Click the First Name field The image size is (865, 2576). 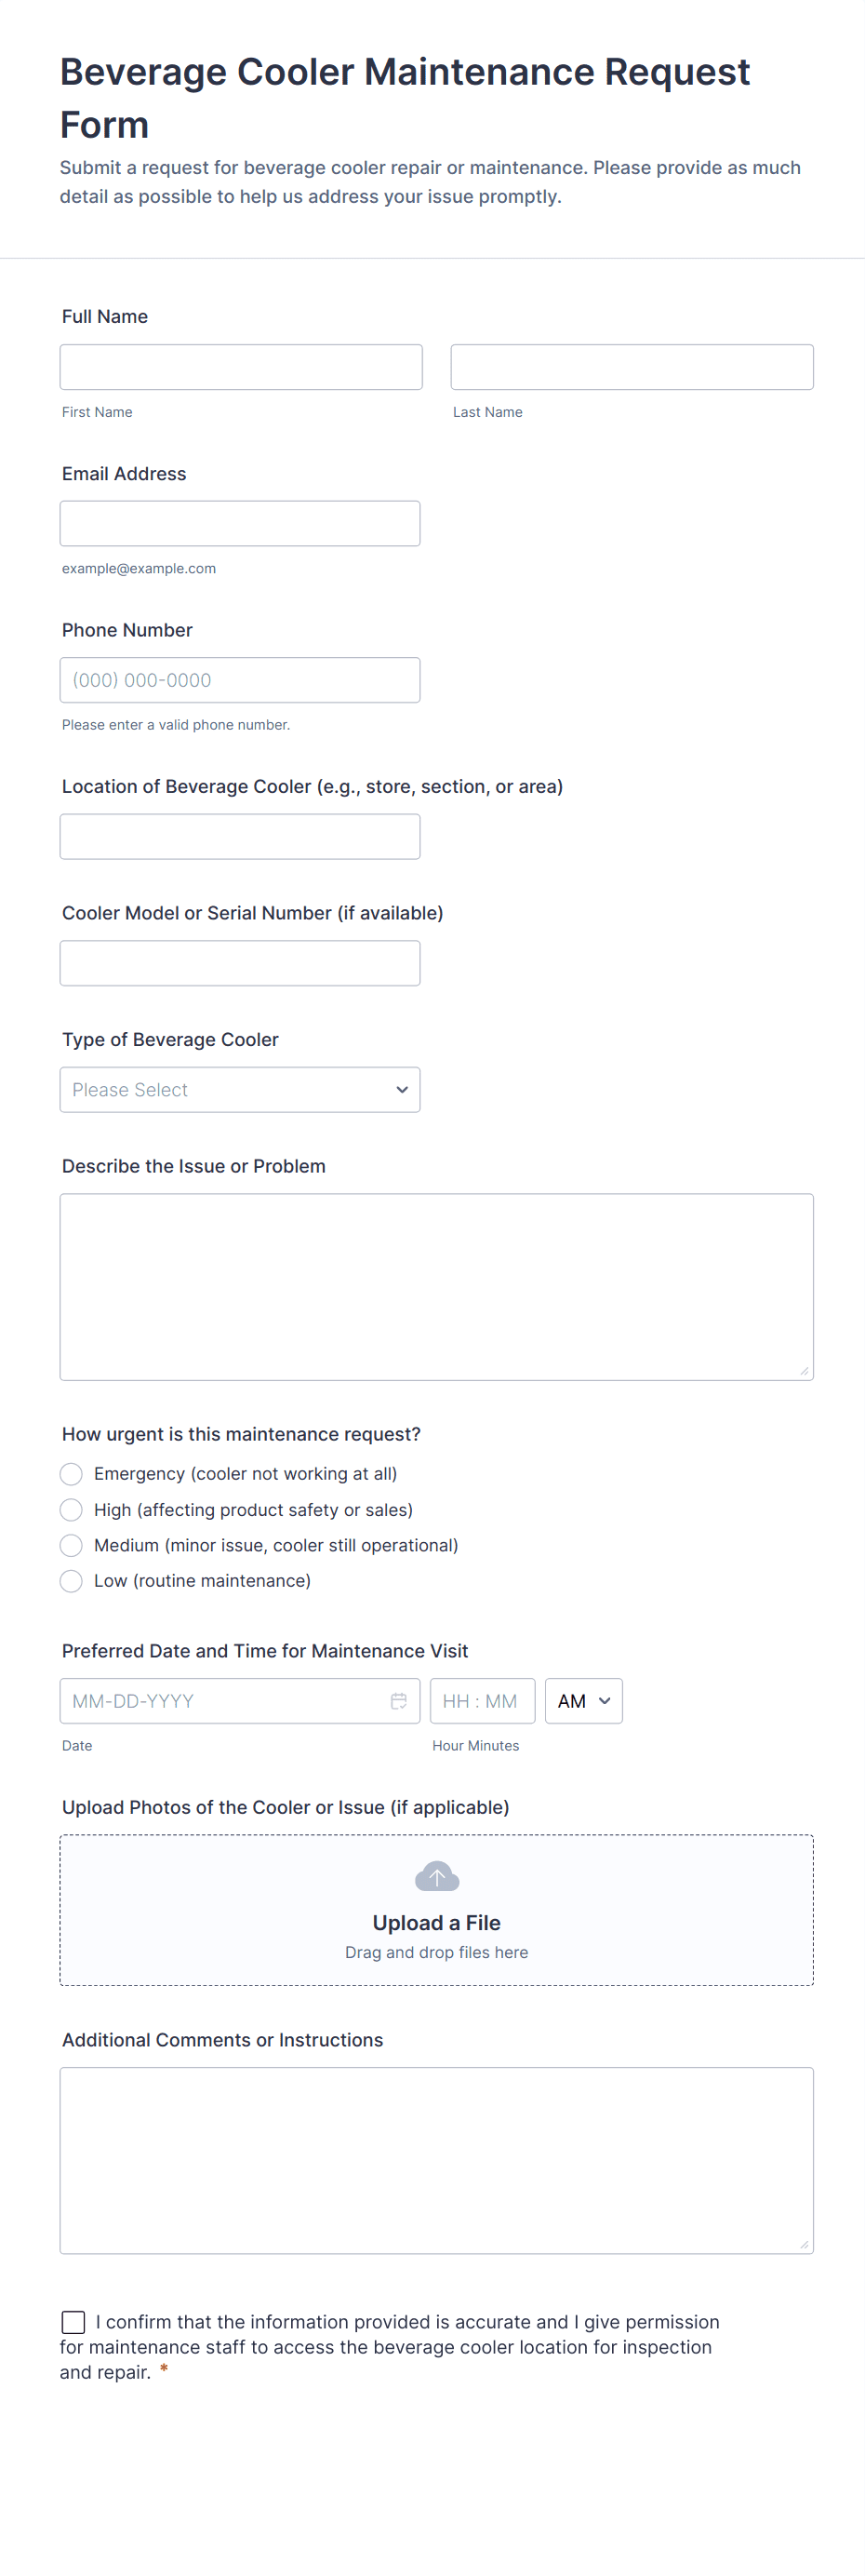(x=241, y=367)
